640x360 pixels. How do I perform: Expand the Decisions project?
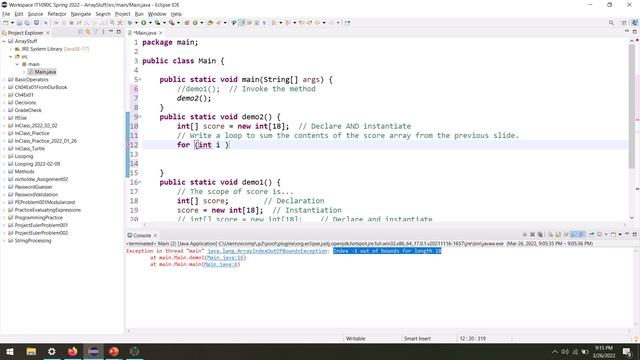(x=4, y=102)
